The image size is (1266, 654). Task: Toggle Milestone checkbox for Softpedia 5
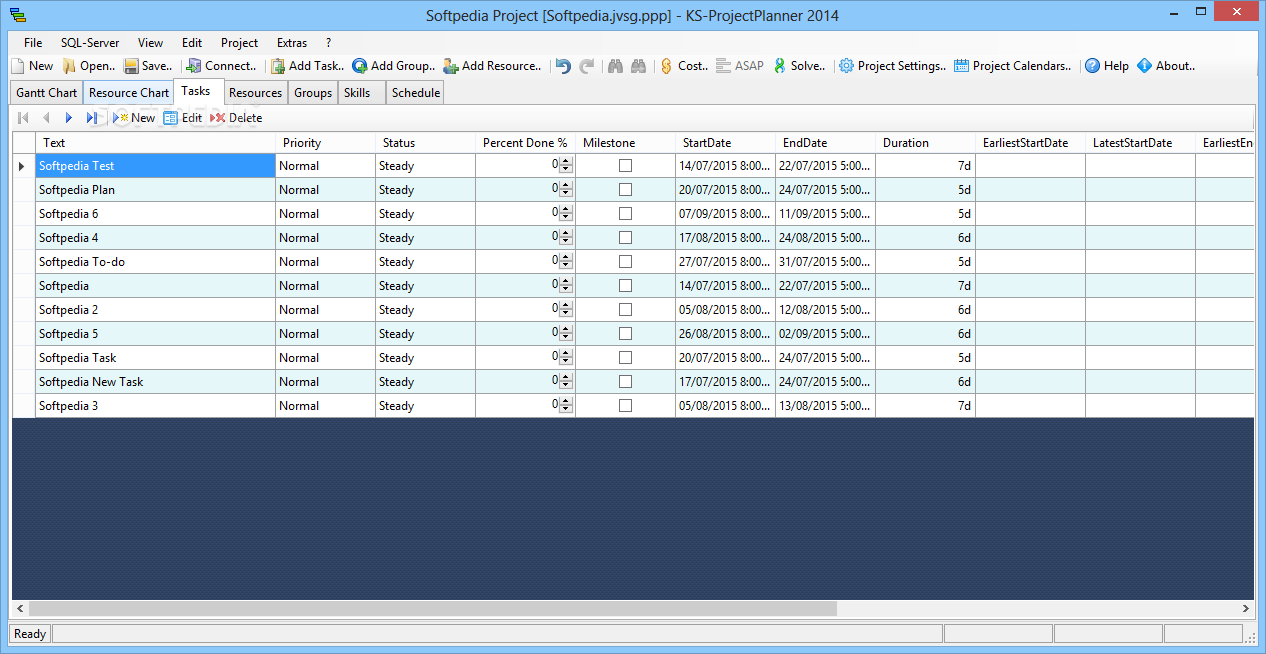[x=625, y=334]
